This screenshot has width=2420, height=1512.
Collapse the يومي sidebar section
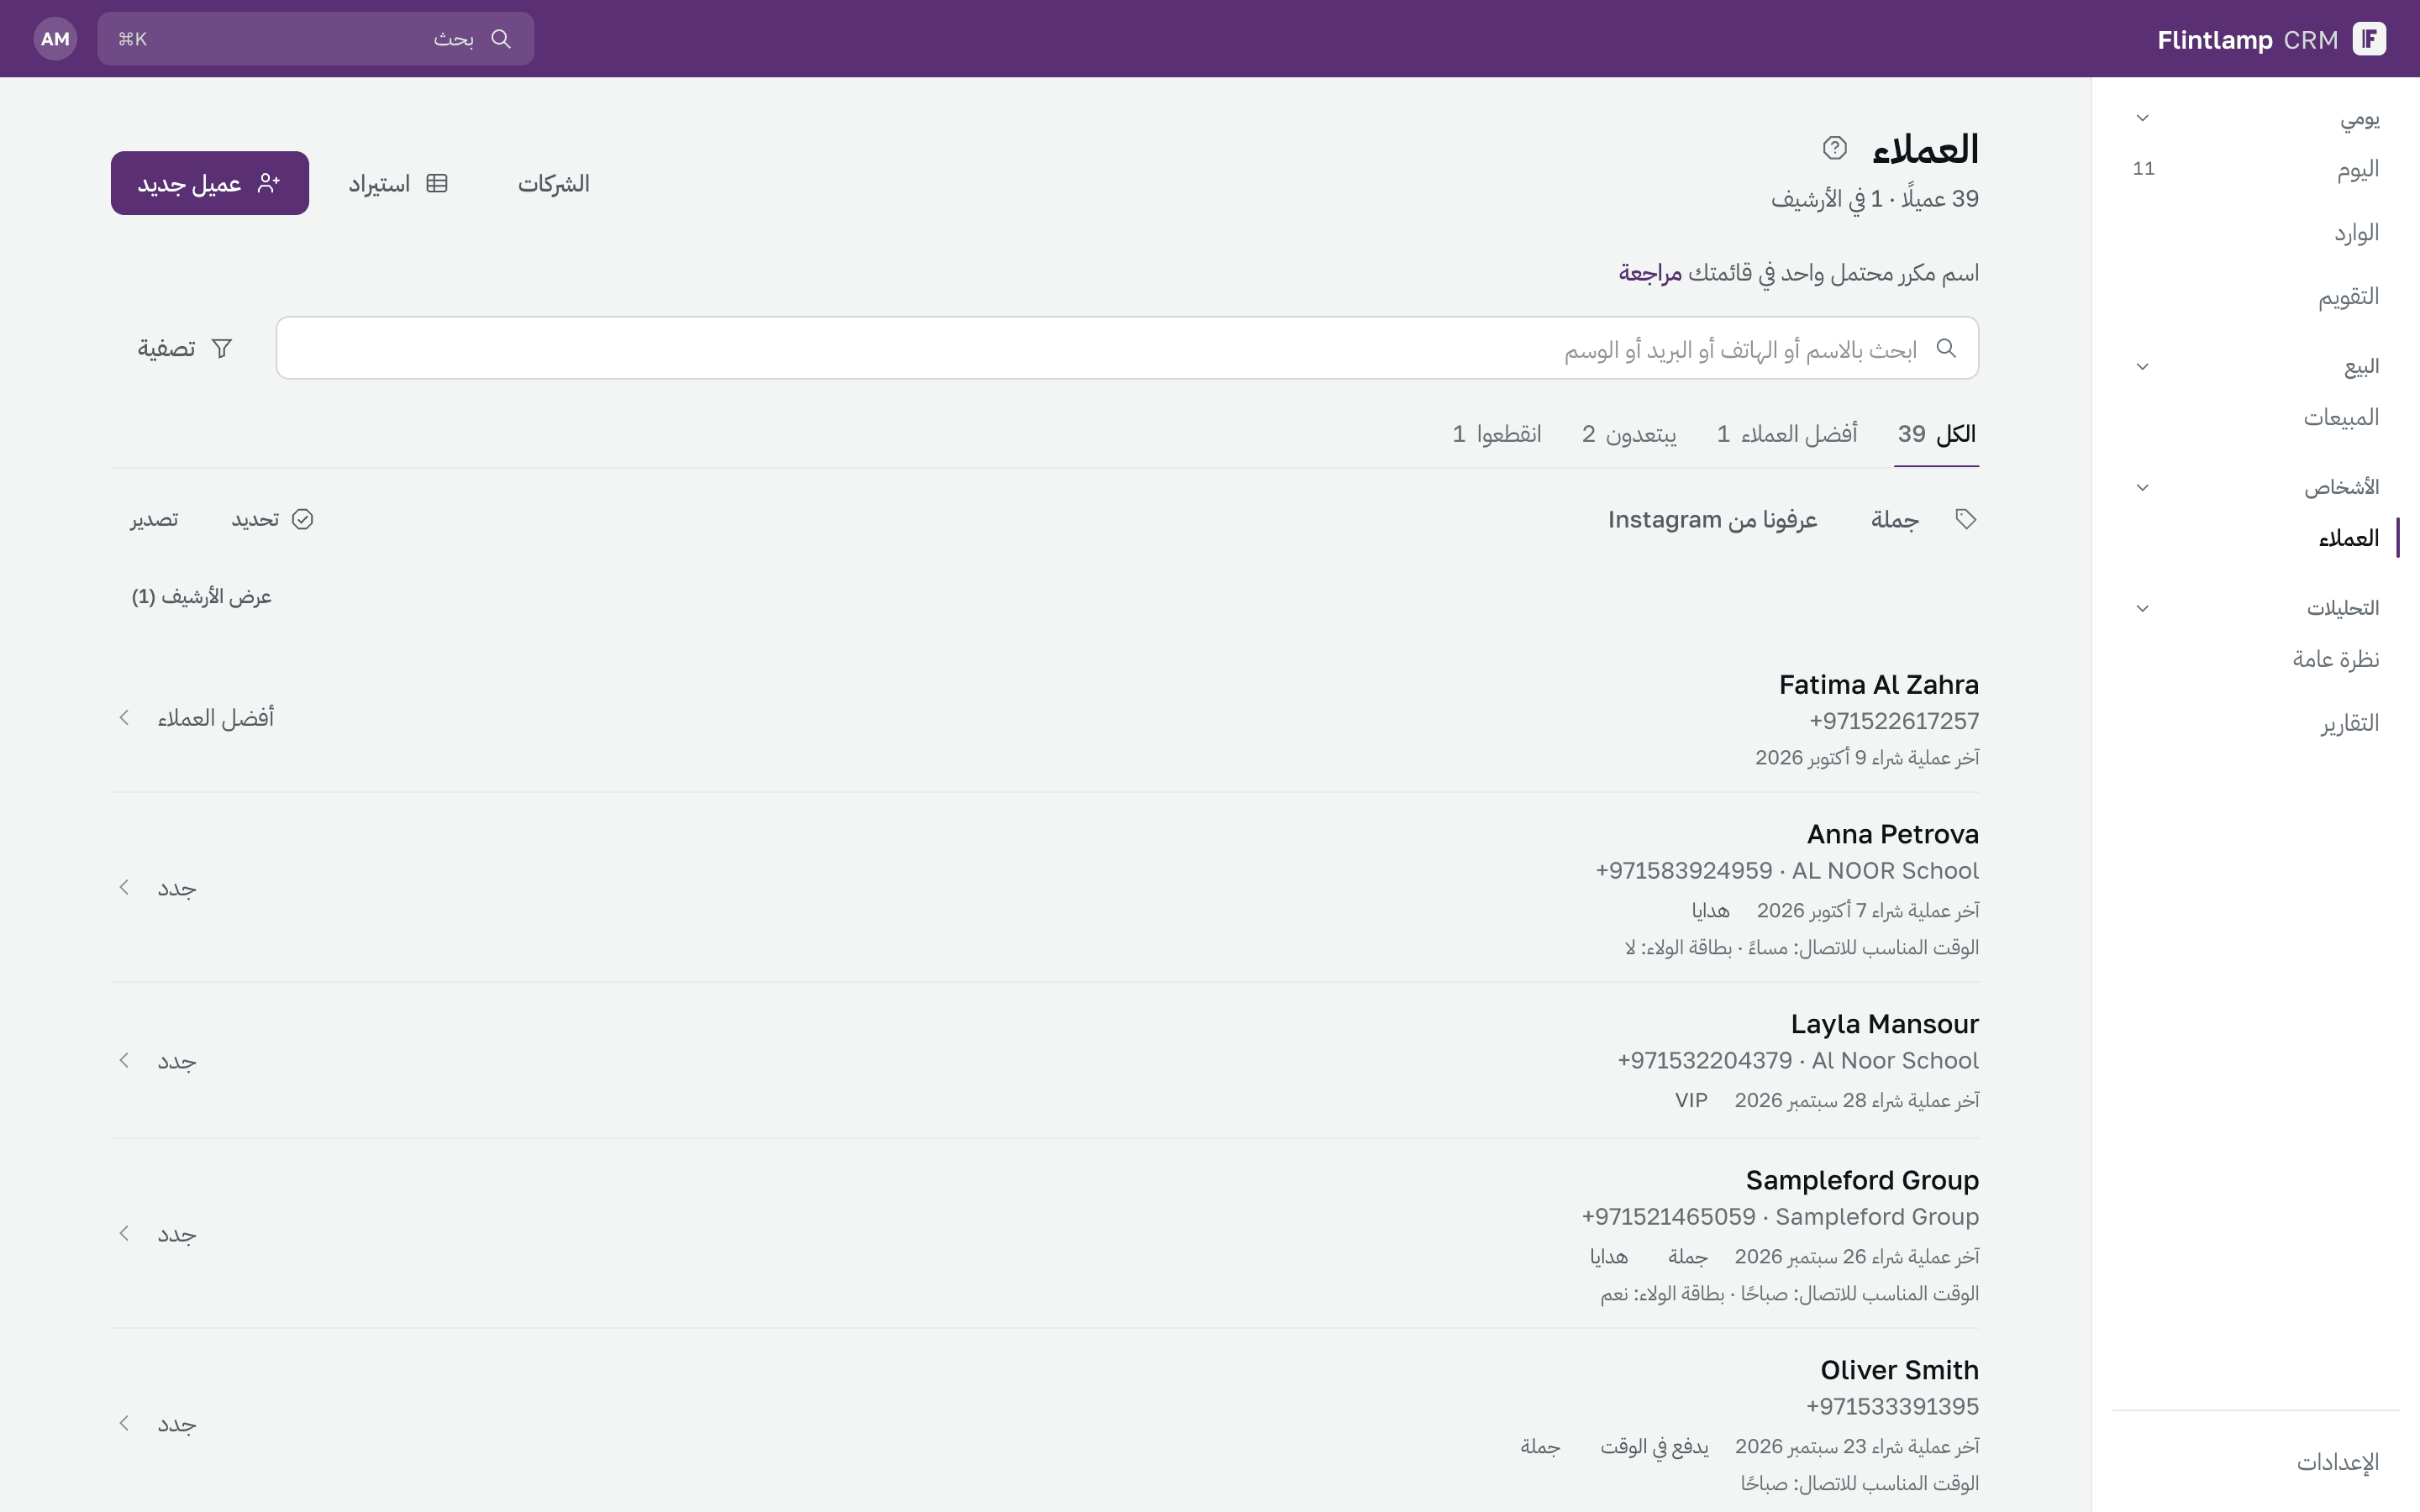2142,118
